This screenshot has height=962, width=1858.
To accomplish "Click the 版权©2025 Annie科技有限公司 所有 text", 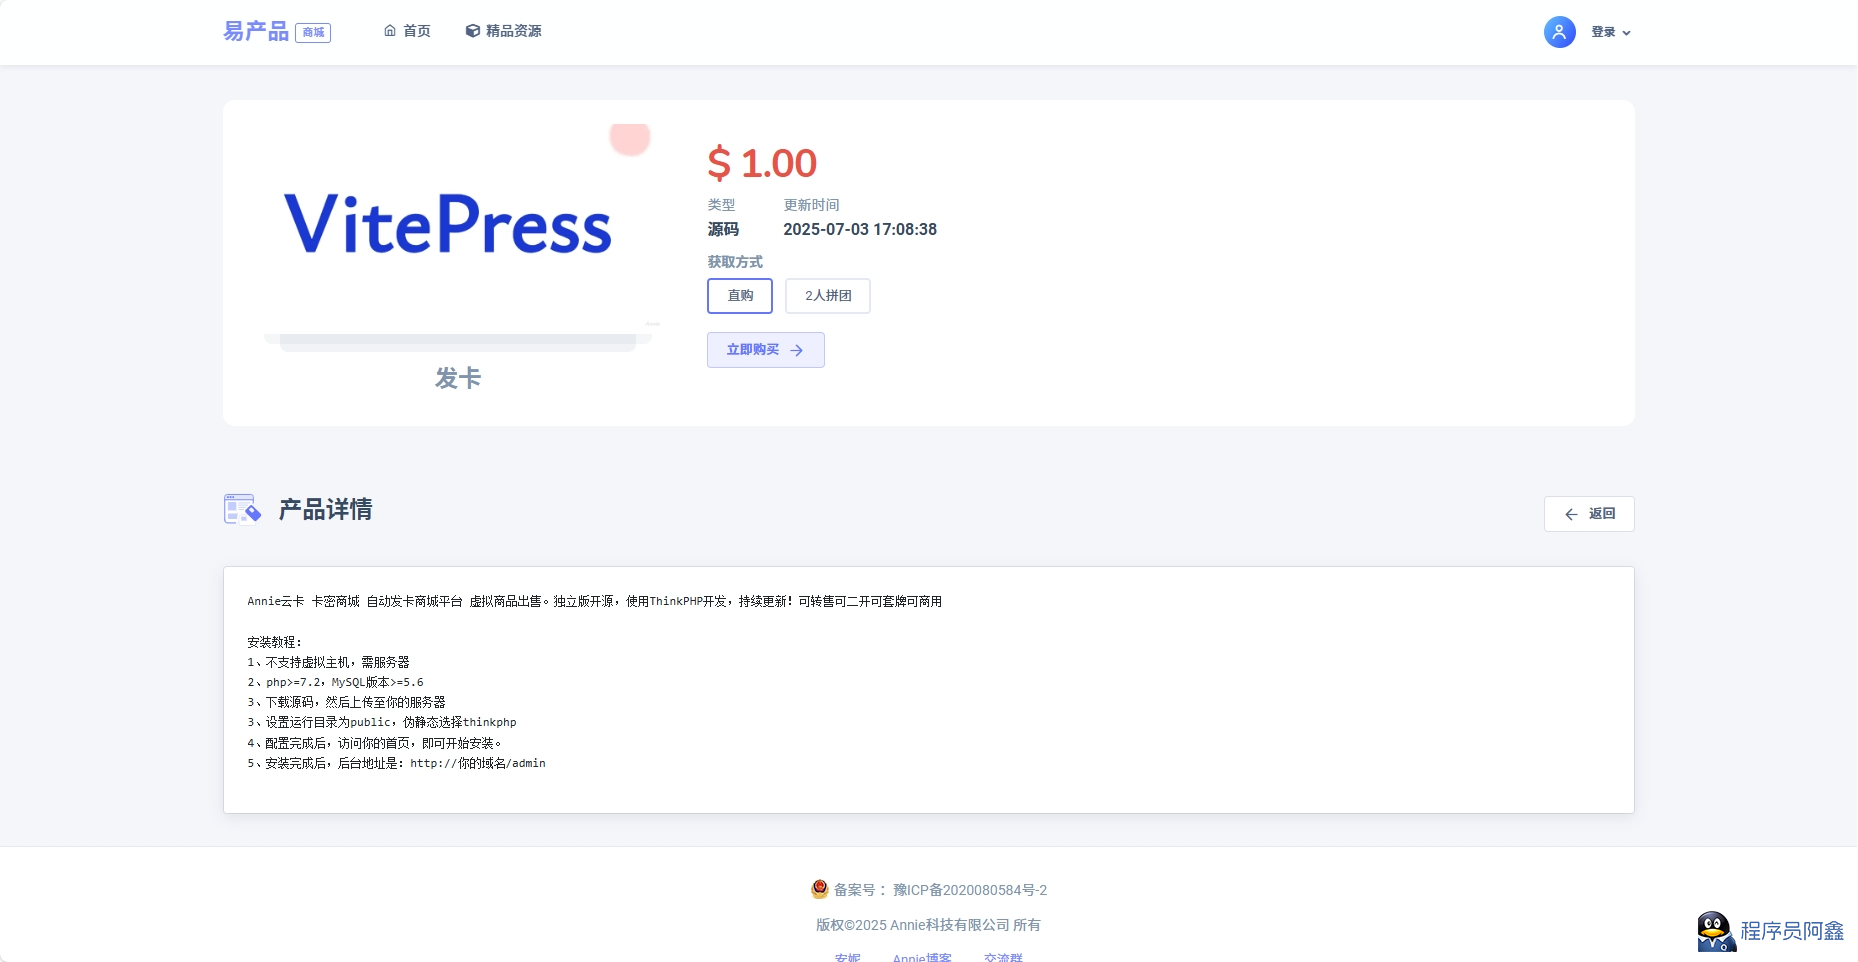I will [x=928, y=925].
